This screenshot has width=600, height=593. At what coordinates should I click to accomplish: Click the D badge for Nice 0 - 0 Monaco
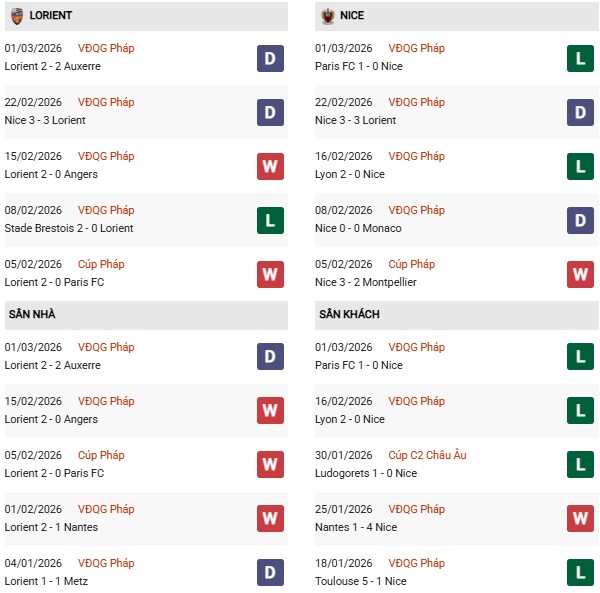pos(580,220)
